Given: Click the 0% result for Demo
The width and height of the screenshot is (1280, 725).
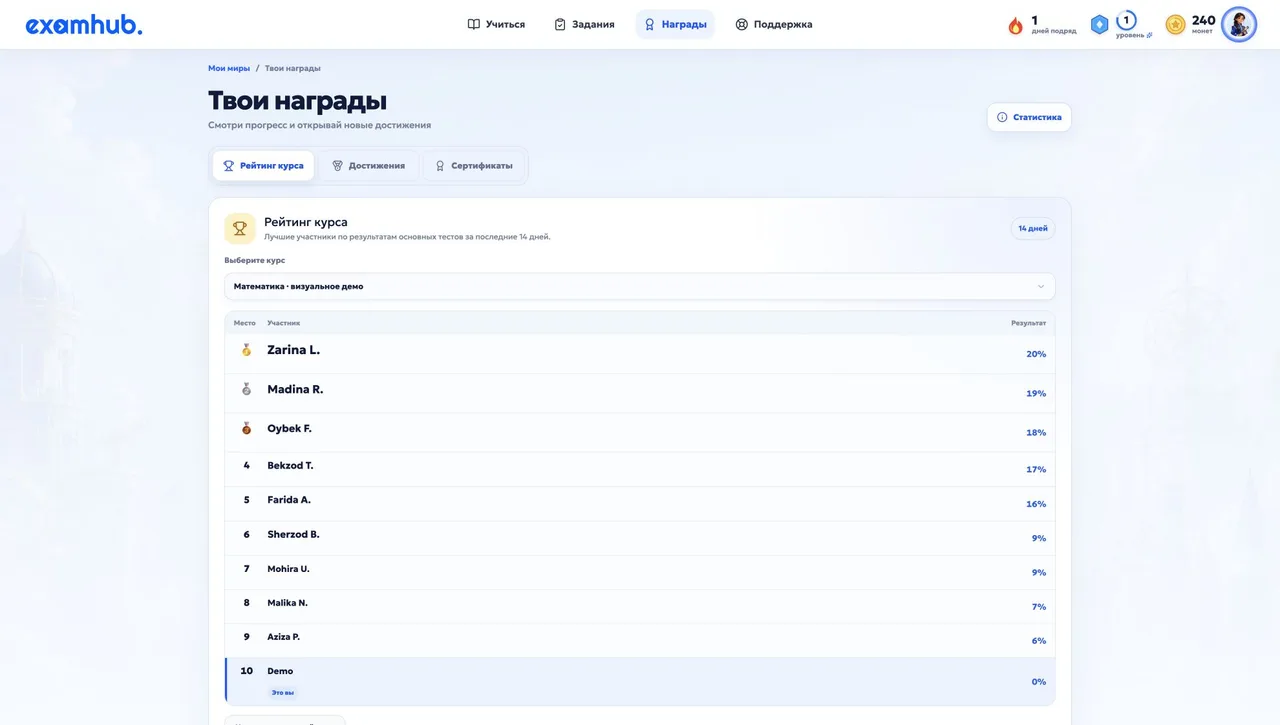Looking at the screenshot, I should click(x=1039, y=682).
